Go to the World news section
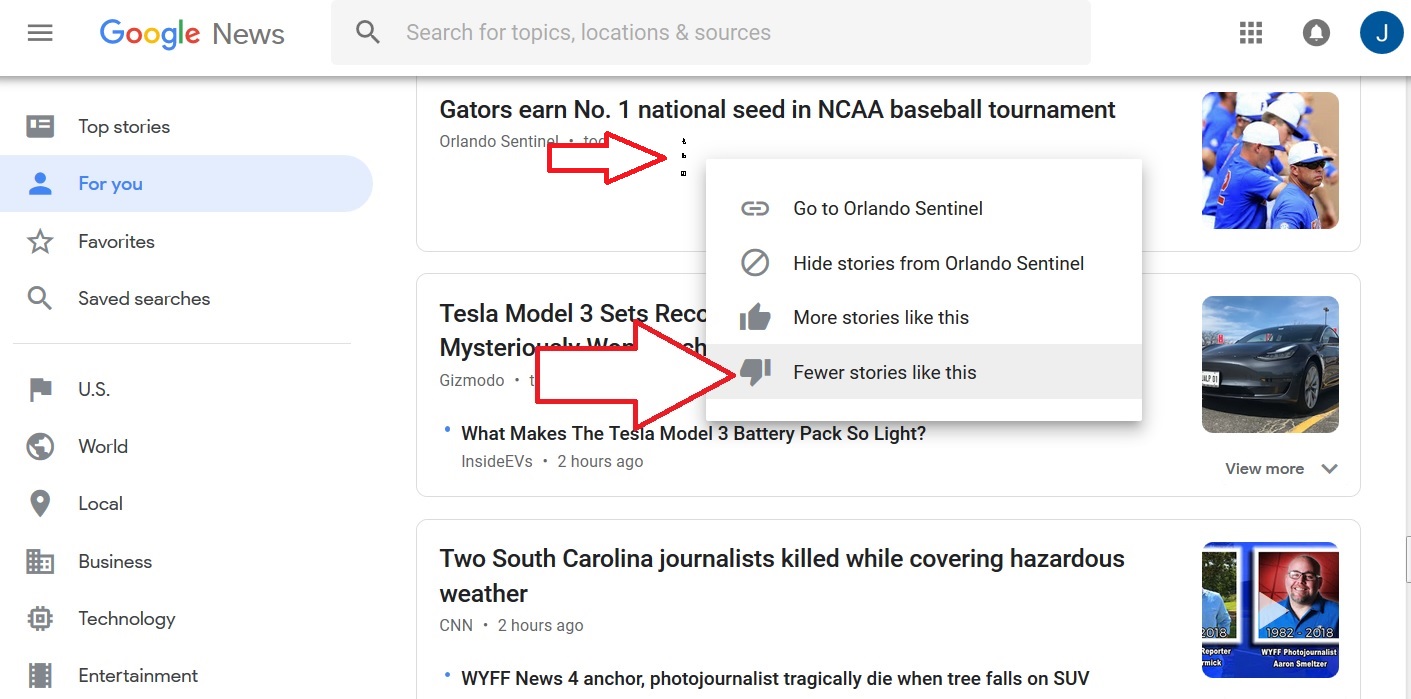This screenshot has width=1411, height=699. click(103, 446)
